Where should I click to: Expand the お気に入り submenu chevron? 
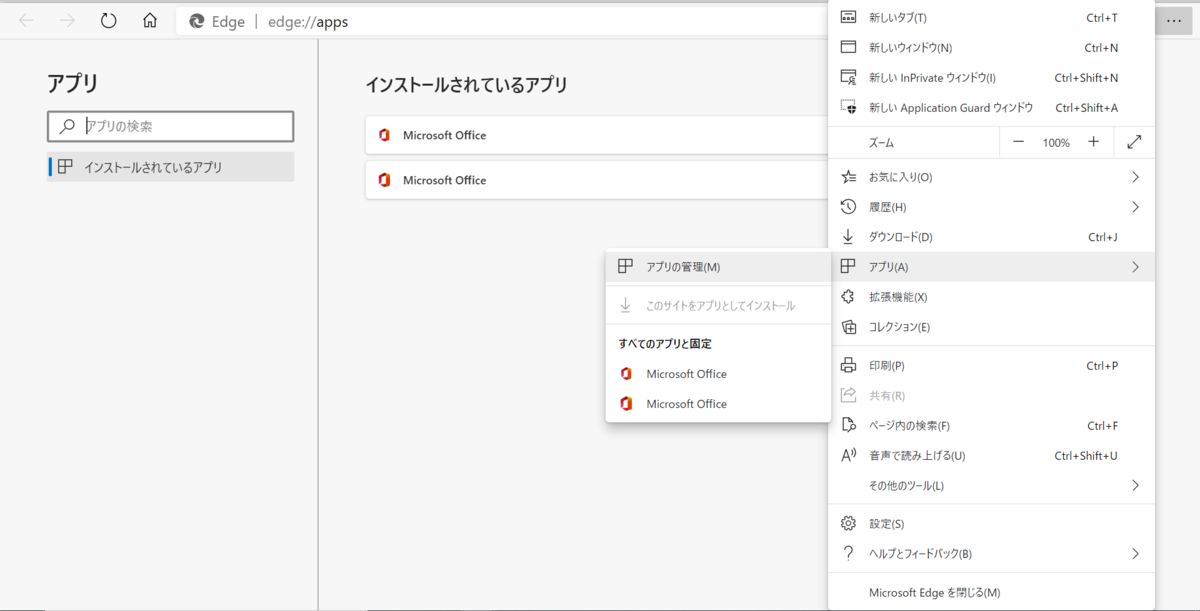(x=1135, y=177)
